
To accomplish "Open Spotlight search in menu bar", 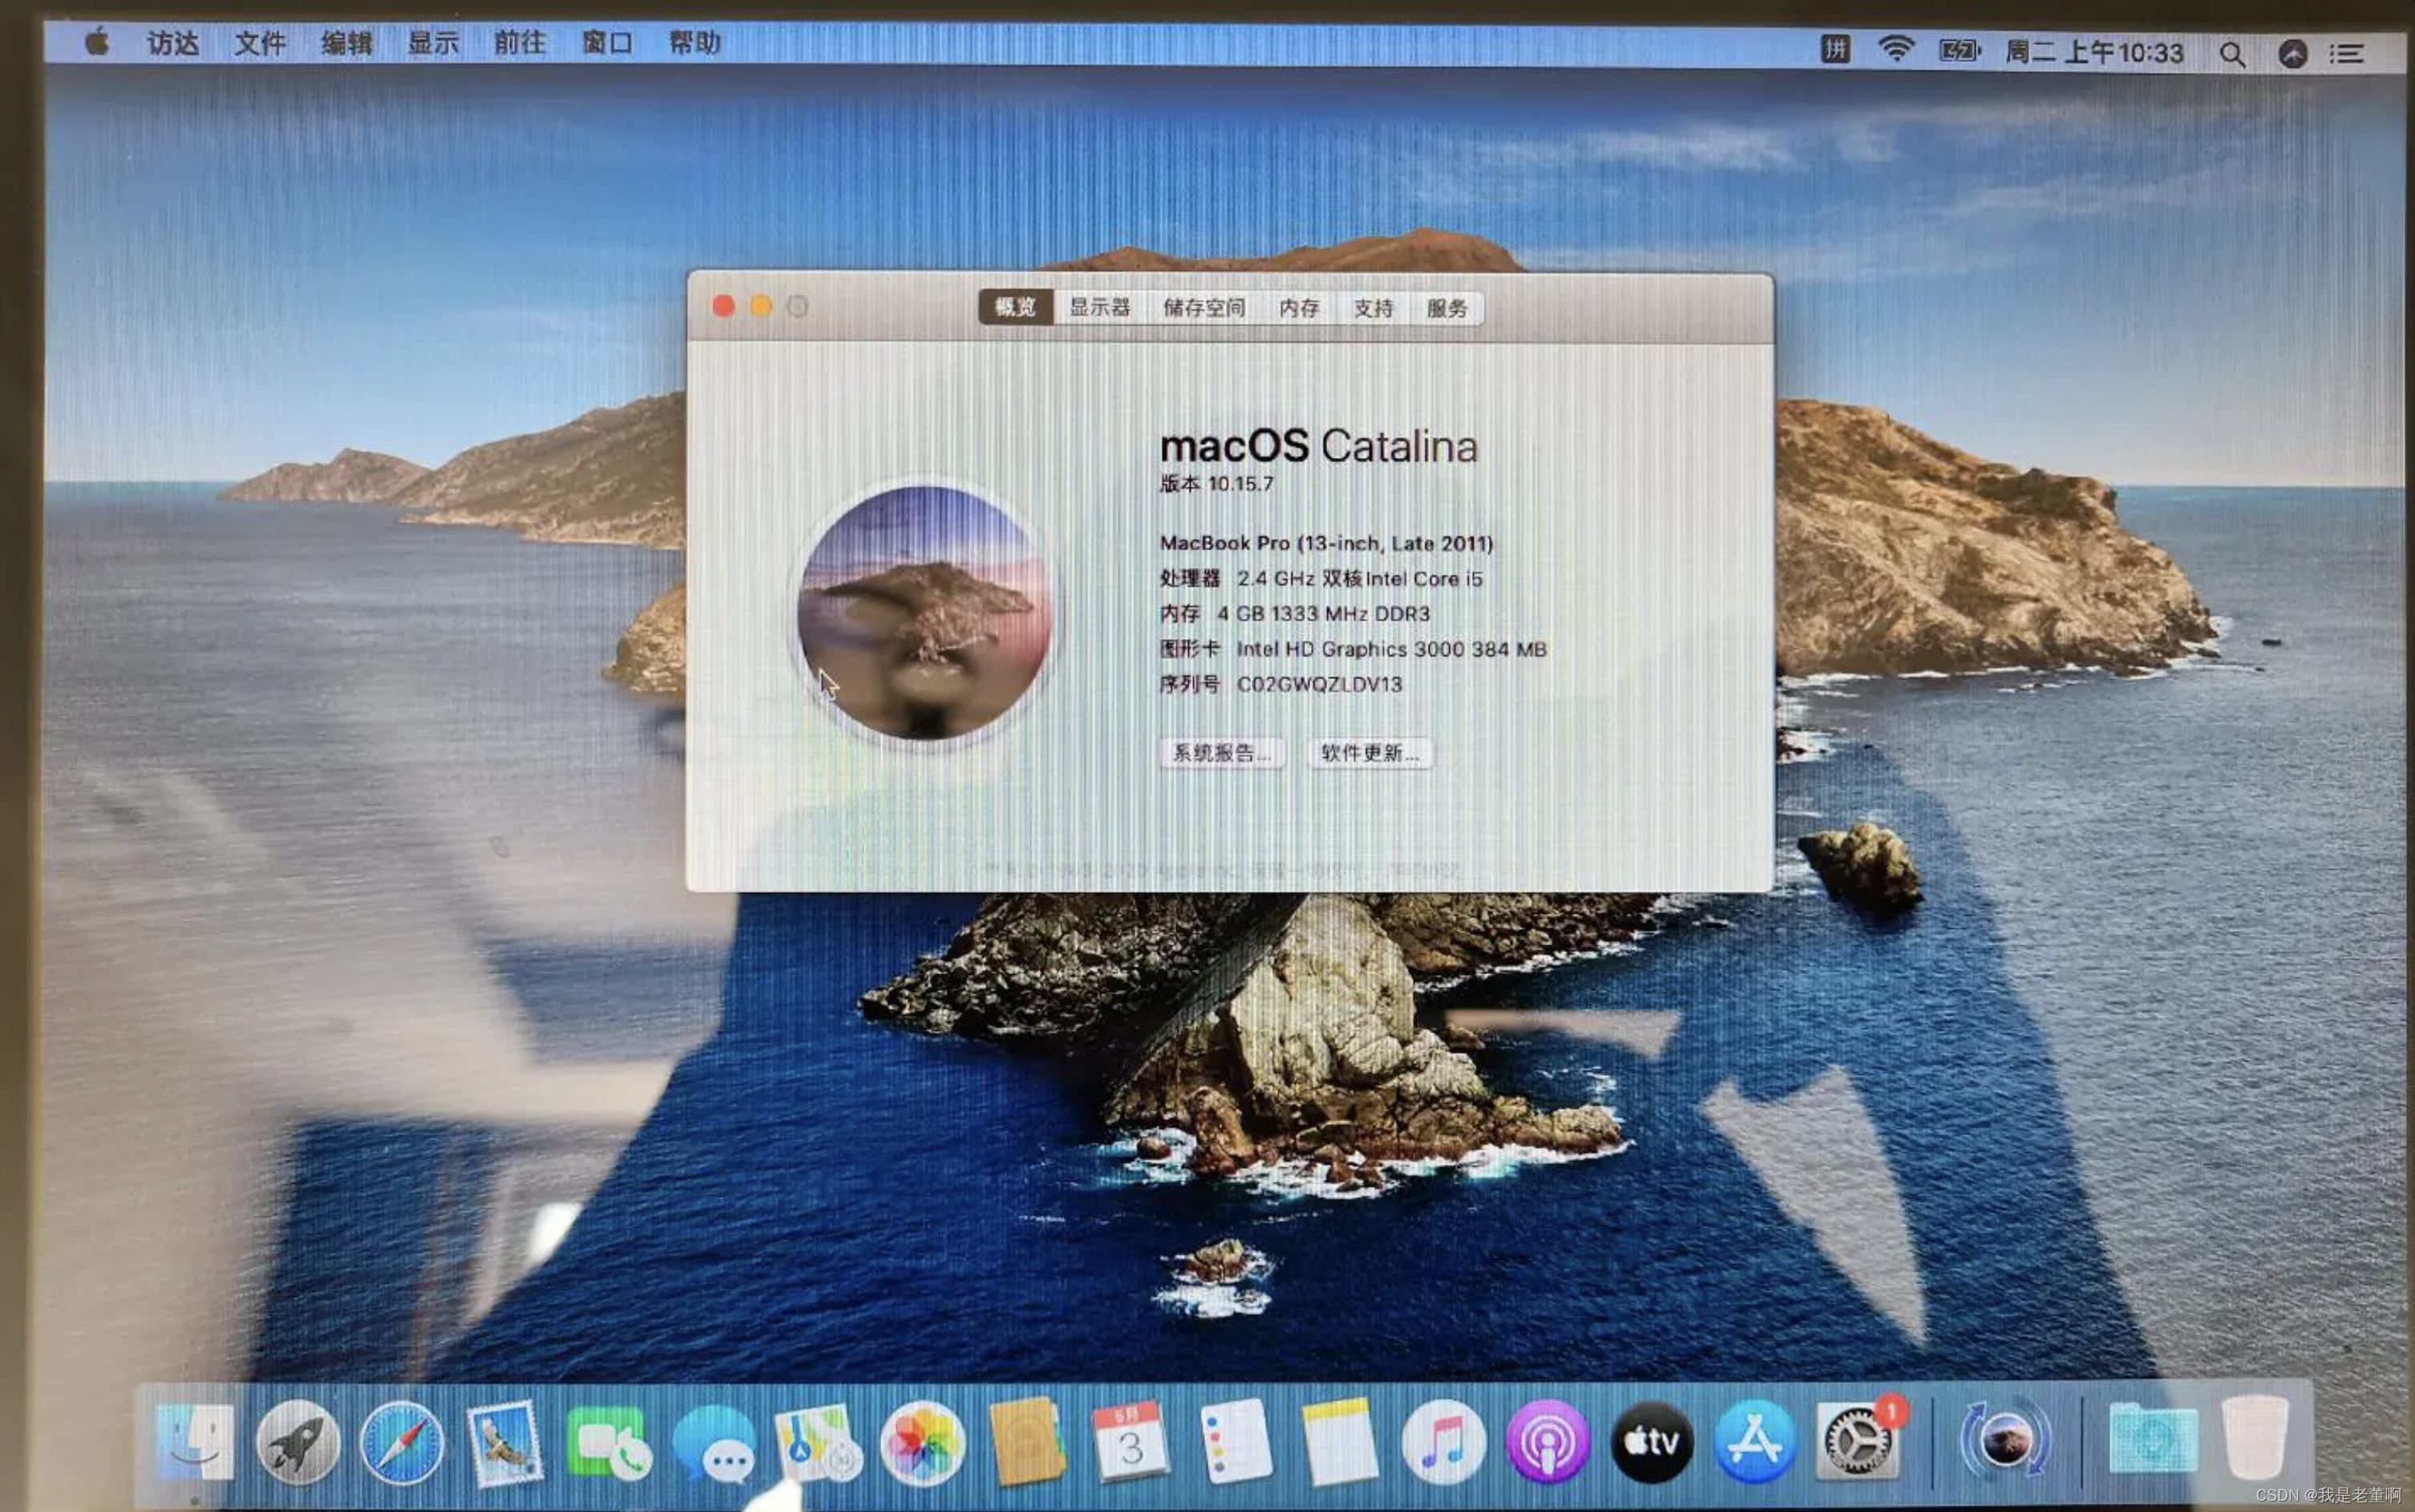I will [x=2231, y=54].
